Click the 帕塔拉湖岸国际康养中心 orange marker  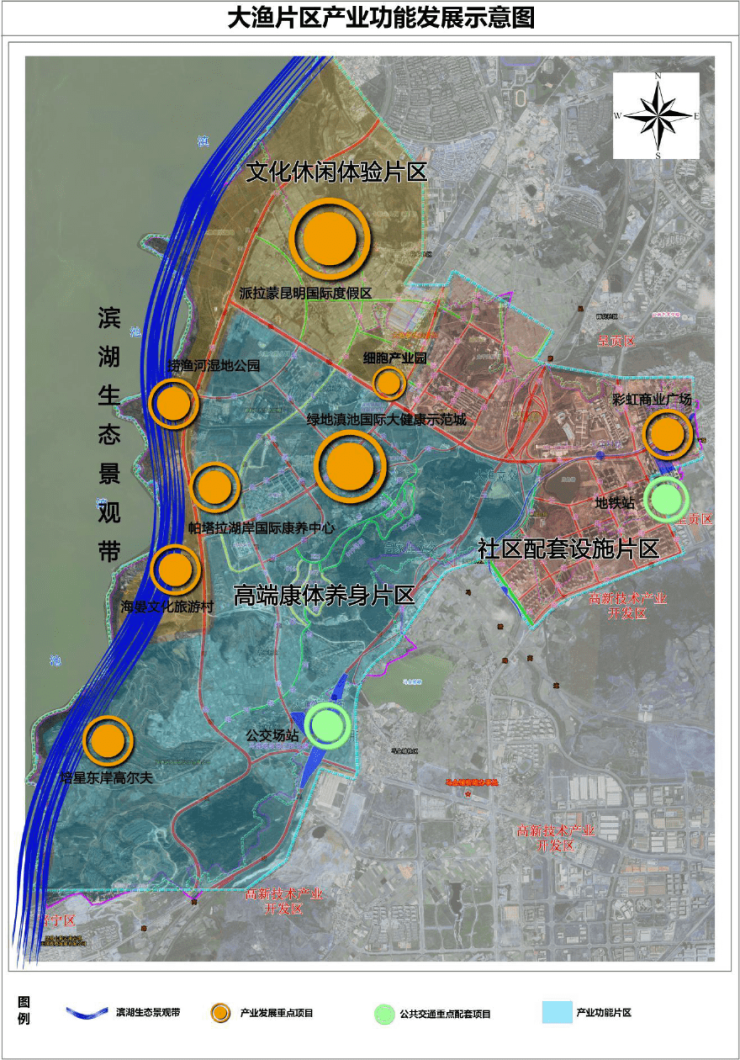click(214, 487)
